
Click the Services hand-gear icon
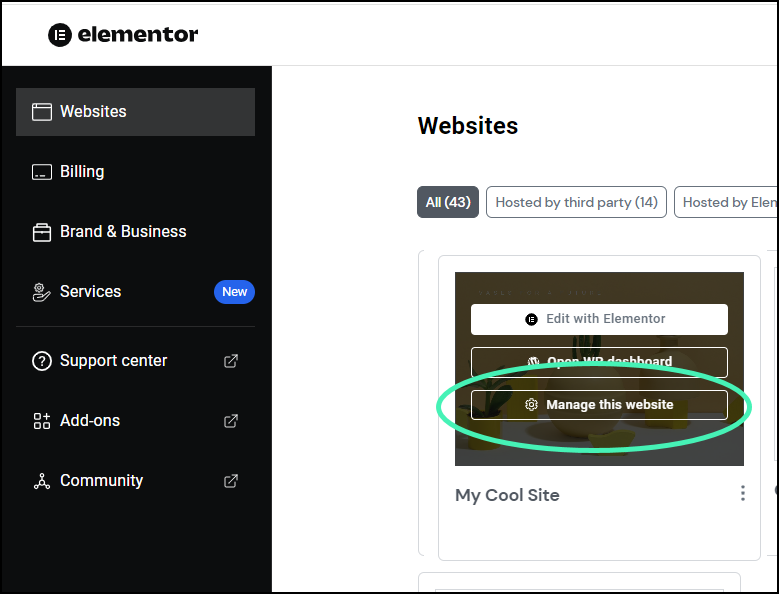click(x=41, y=292)
